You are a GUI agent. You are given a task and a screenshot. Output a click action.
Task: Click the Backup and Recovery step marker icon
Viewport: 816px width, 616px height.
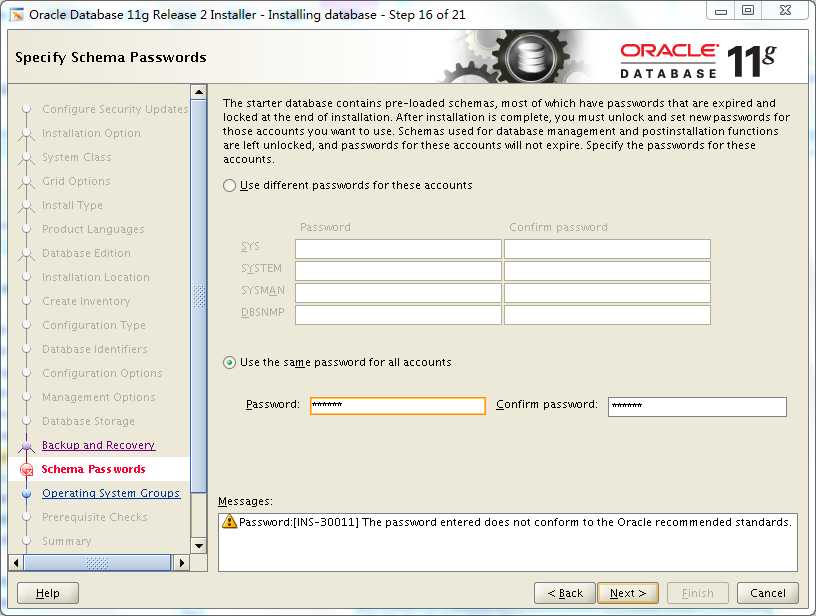coord(26,446)
